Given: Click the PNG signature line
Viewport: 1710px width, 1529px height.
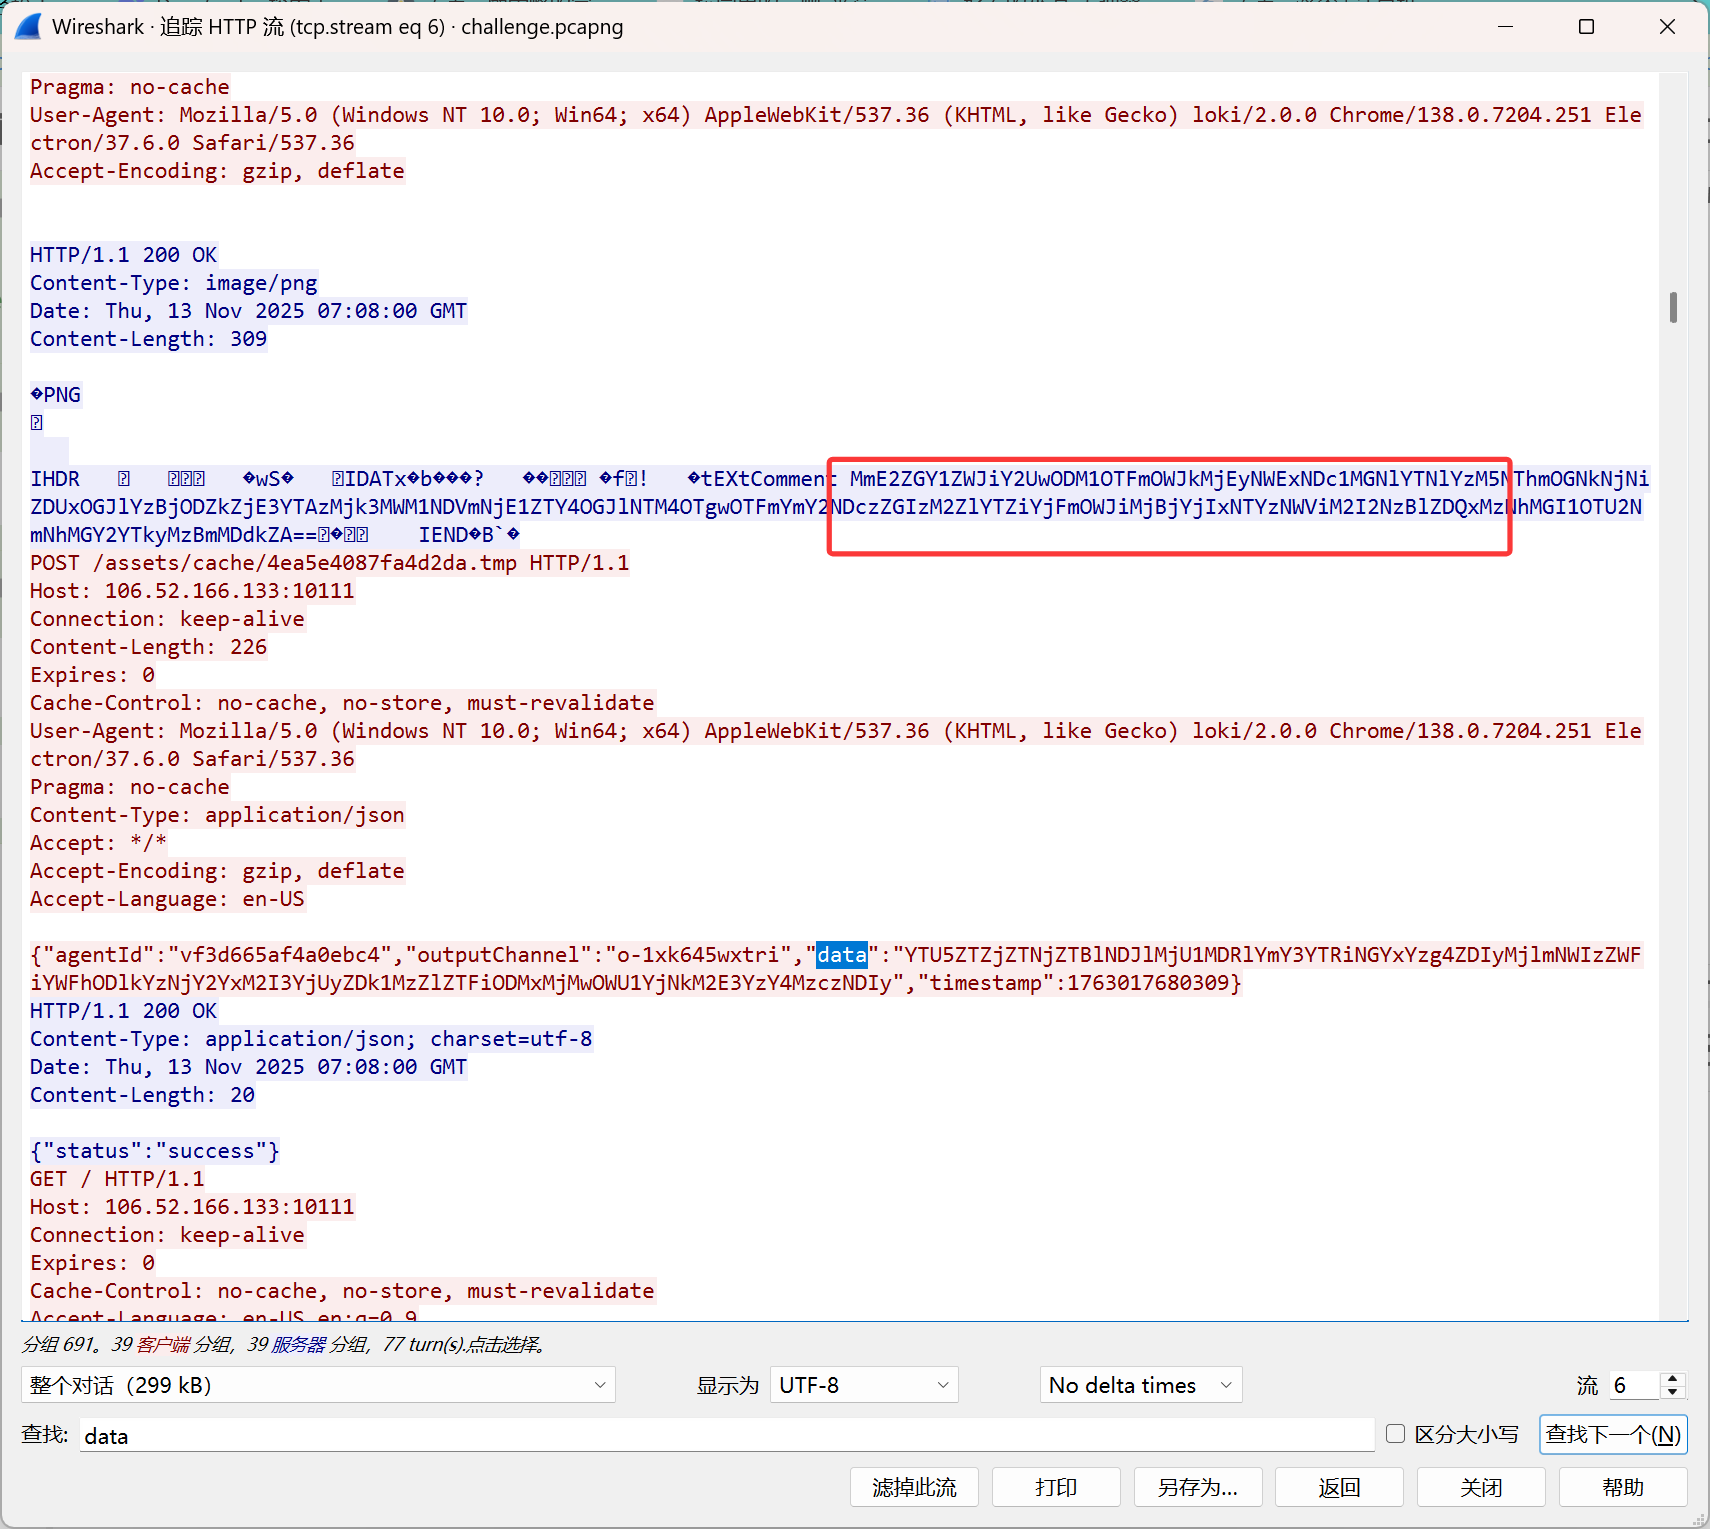Looking at the screenshot, I should 56,395.
